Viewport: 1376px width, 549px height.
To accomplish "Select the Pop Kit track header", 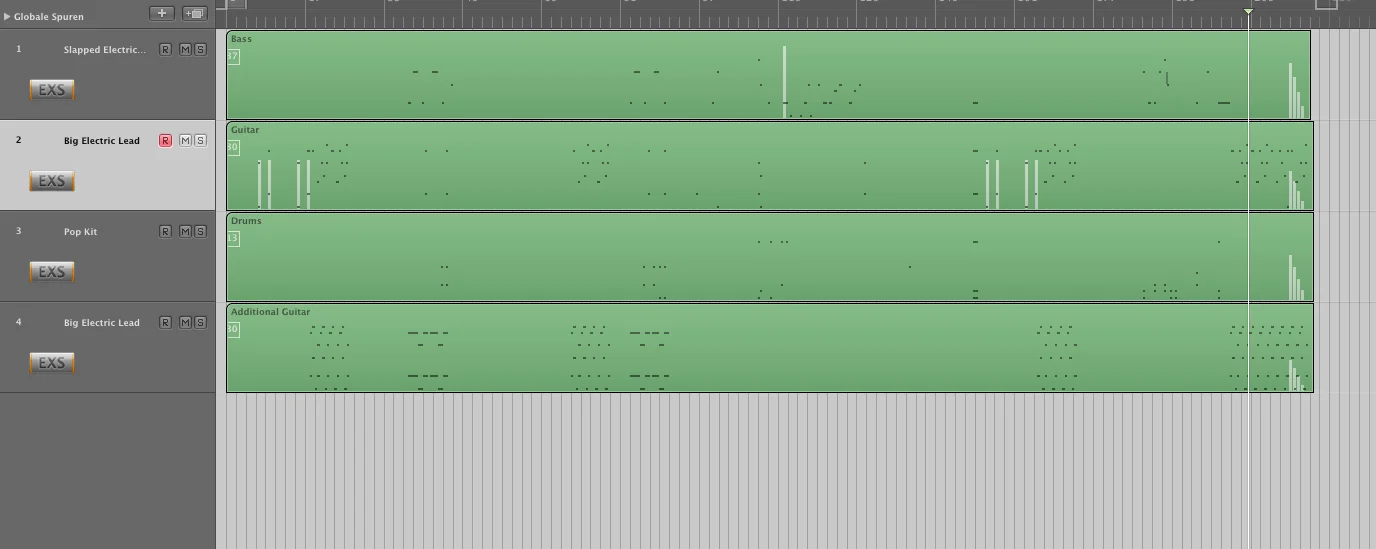I will point(107,257).
